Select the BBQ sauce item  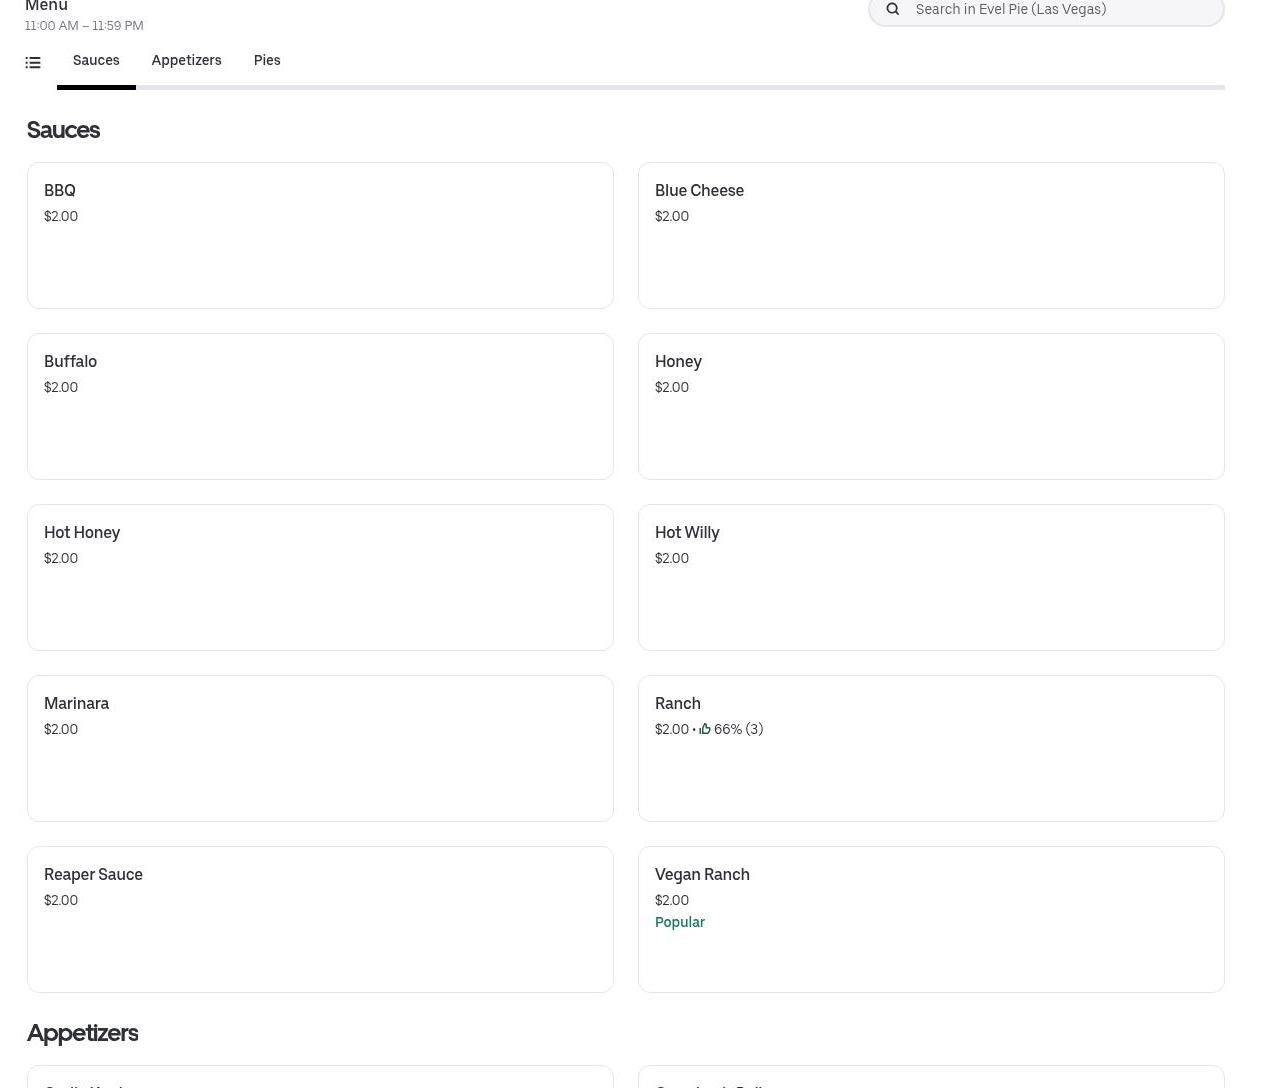pyautogui.click(x=320, y=235)
